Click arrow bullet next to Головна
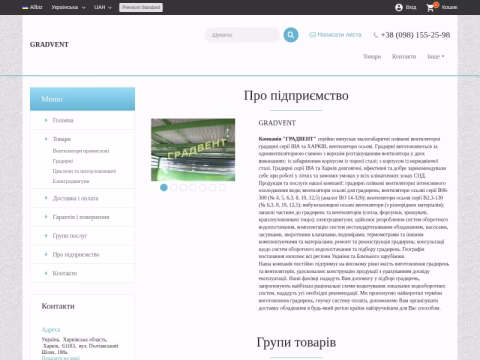480x360 pixels. [46, 120]
